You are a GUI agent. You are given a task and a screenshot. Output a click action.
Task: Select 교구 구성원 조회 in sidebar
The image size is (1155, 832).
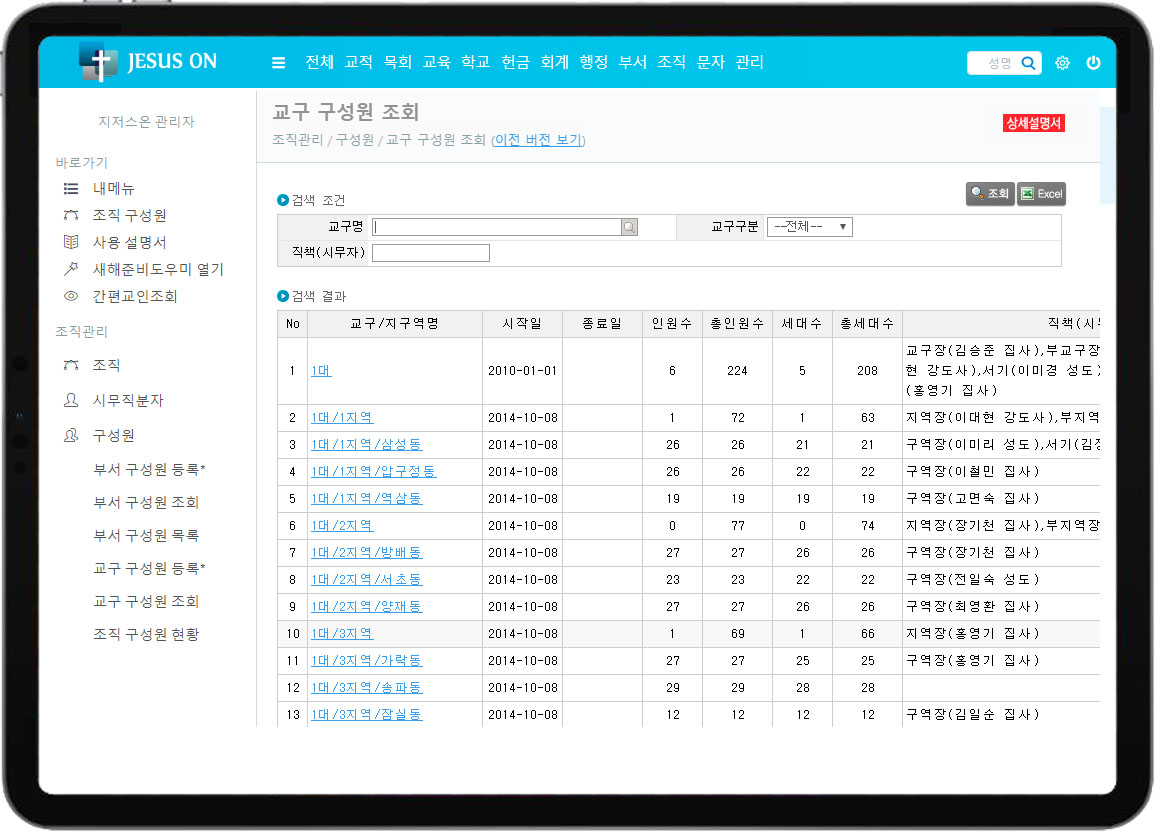pyautogui.click(x=146, y=601)
